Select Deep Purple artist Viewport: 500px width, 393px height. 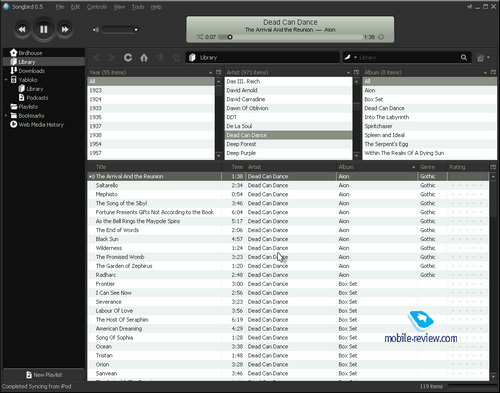click(x=288, y=153)
